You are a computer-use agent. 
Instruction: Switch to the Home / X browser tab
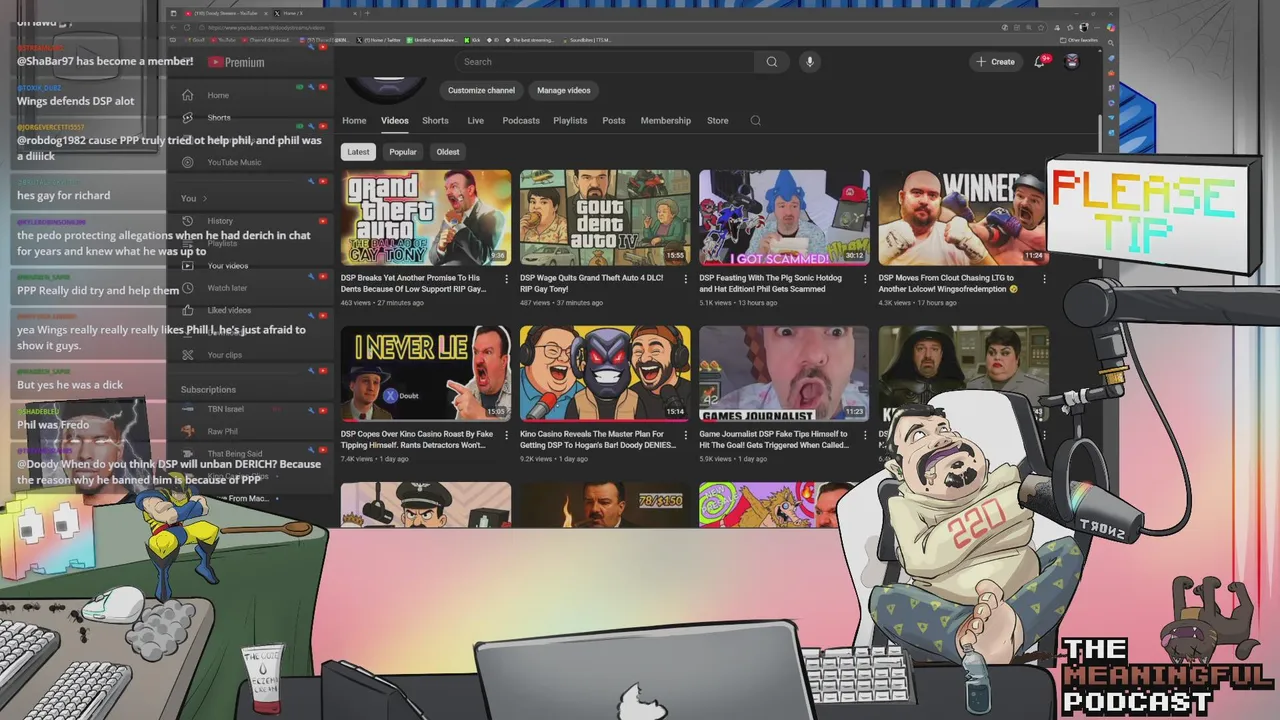tap(313, 13)
